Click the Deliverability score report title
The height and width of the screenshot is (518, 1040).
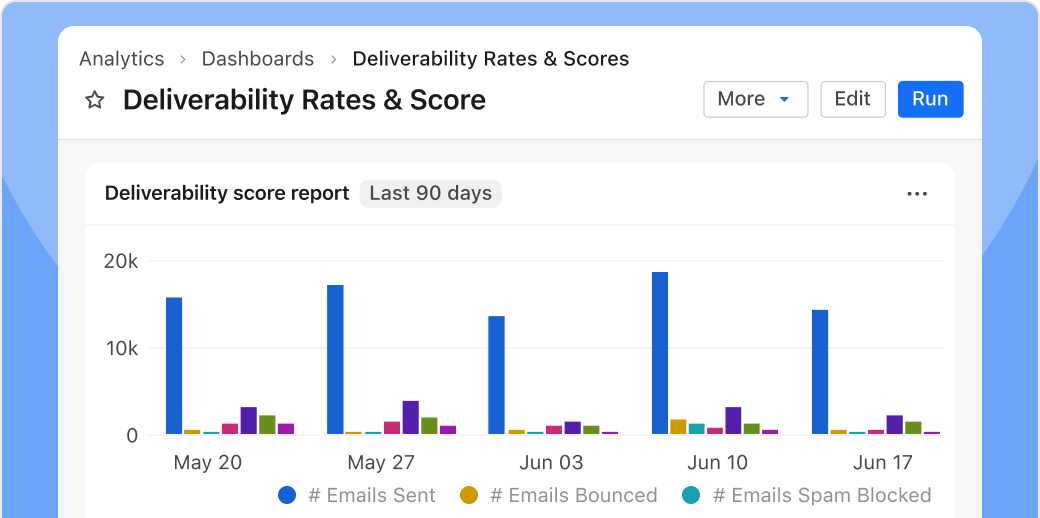(x=227, y=194)
